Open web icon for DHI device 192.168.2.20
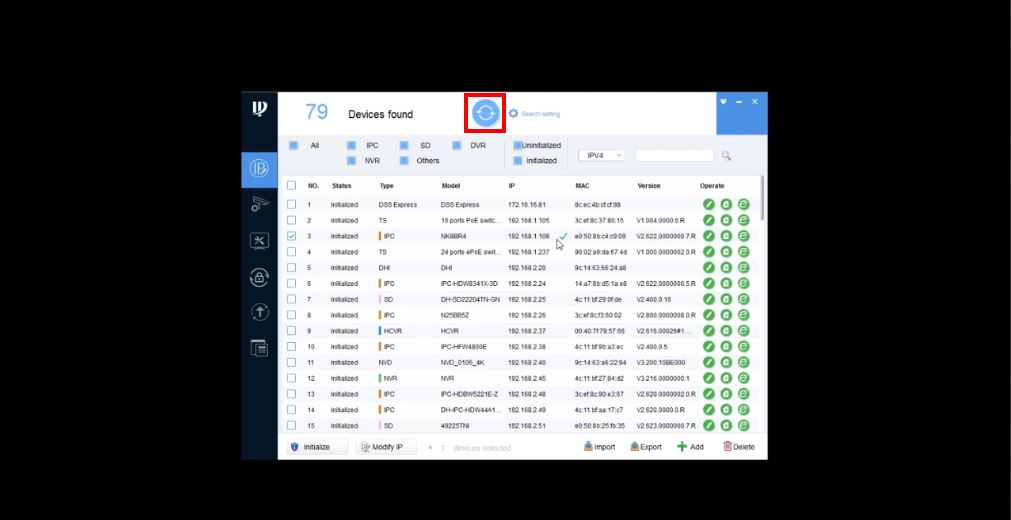1011x520 pixels. tap(743, 267)
